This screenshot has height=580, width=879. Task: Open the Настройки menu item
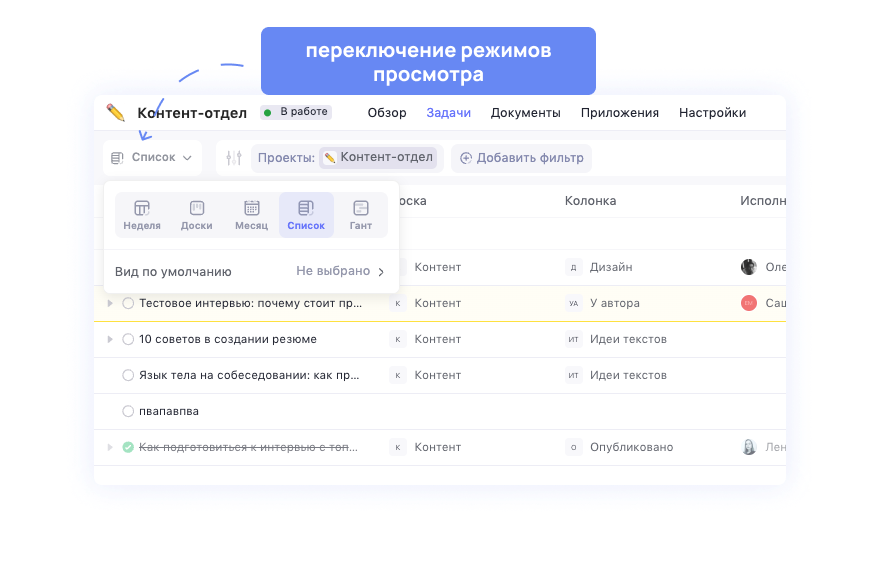tap(711, 112)
